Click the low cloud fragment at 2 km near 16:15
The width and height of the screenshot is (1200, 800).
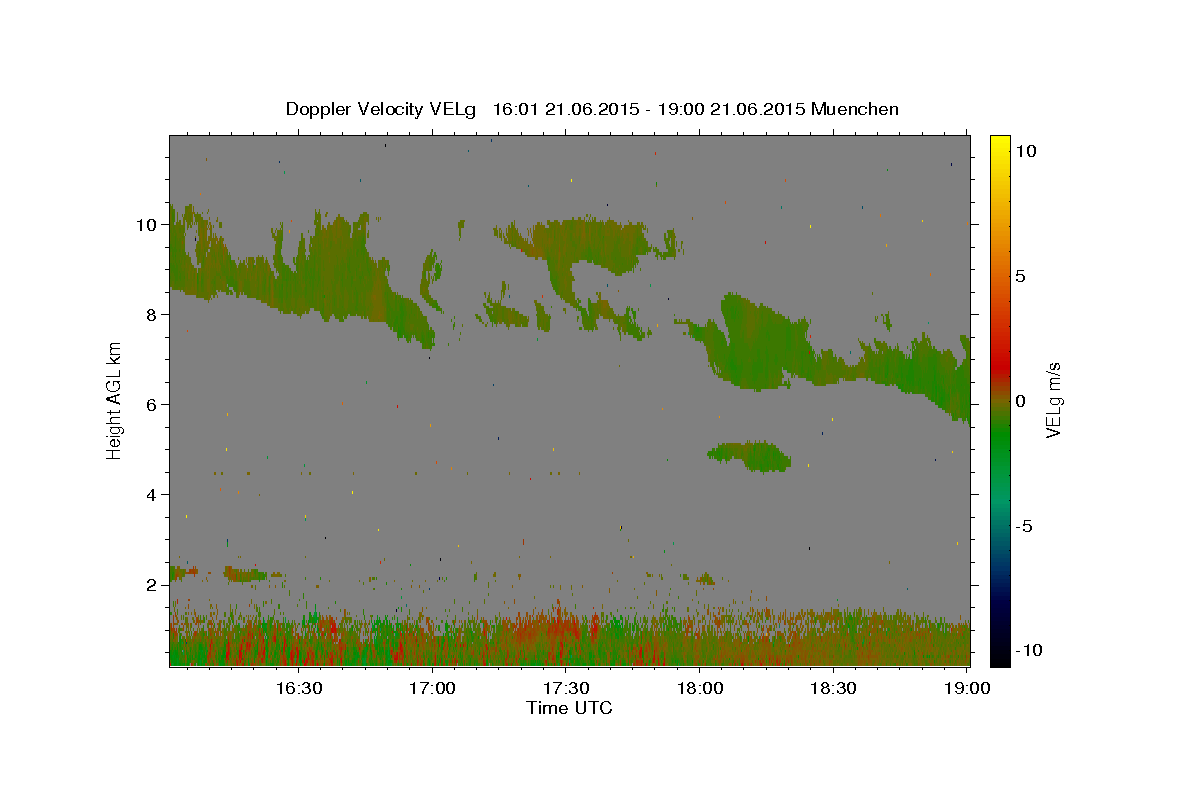[x=244, y=574]
